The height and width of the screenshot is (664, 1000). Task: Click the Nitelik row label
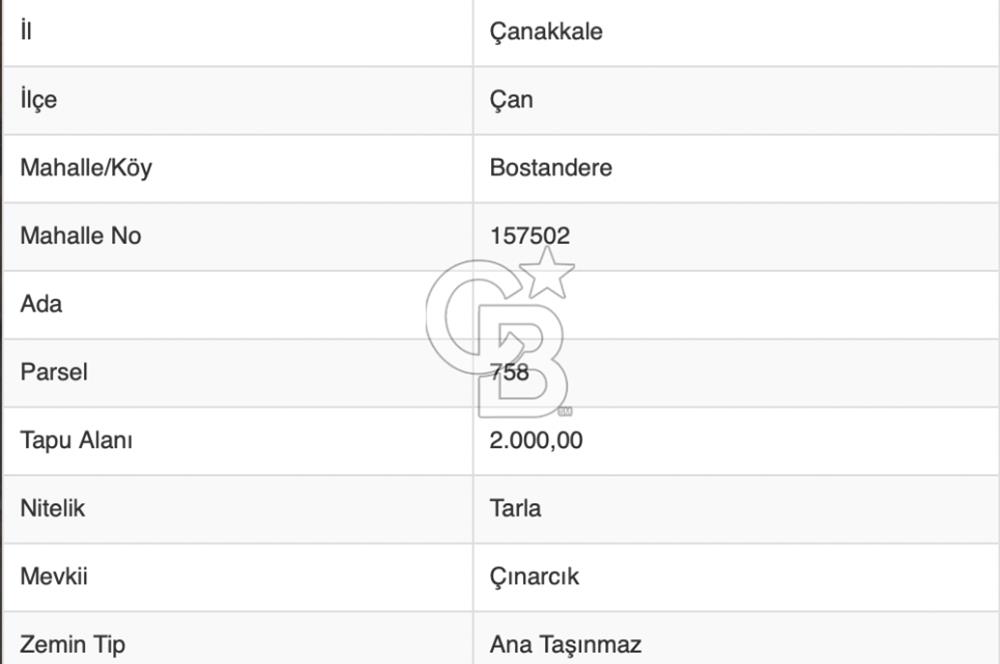point(52,508)
